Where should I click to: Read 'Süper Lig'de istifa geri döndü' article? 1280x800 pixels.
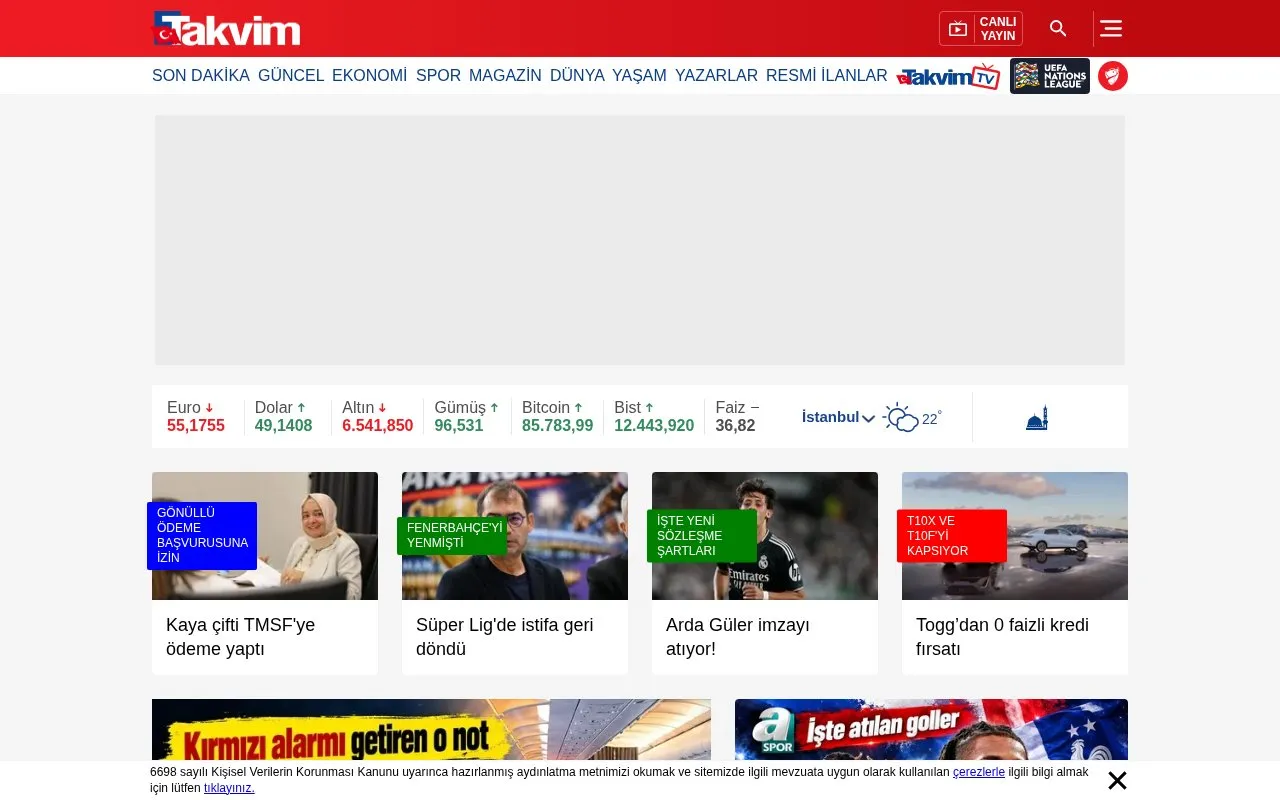(x=505, y=637)
